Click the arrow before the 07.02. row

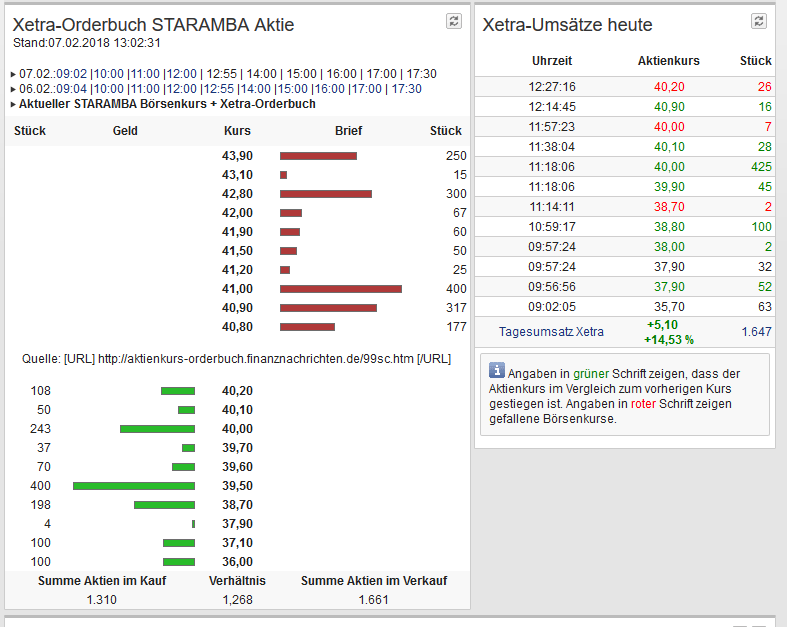[12, 74]
